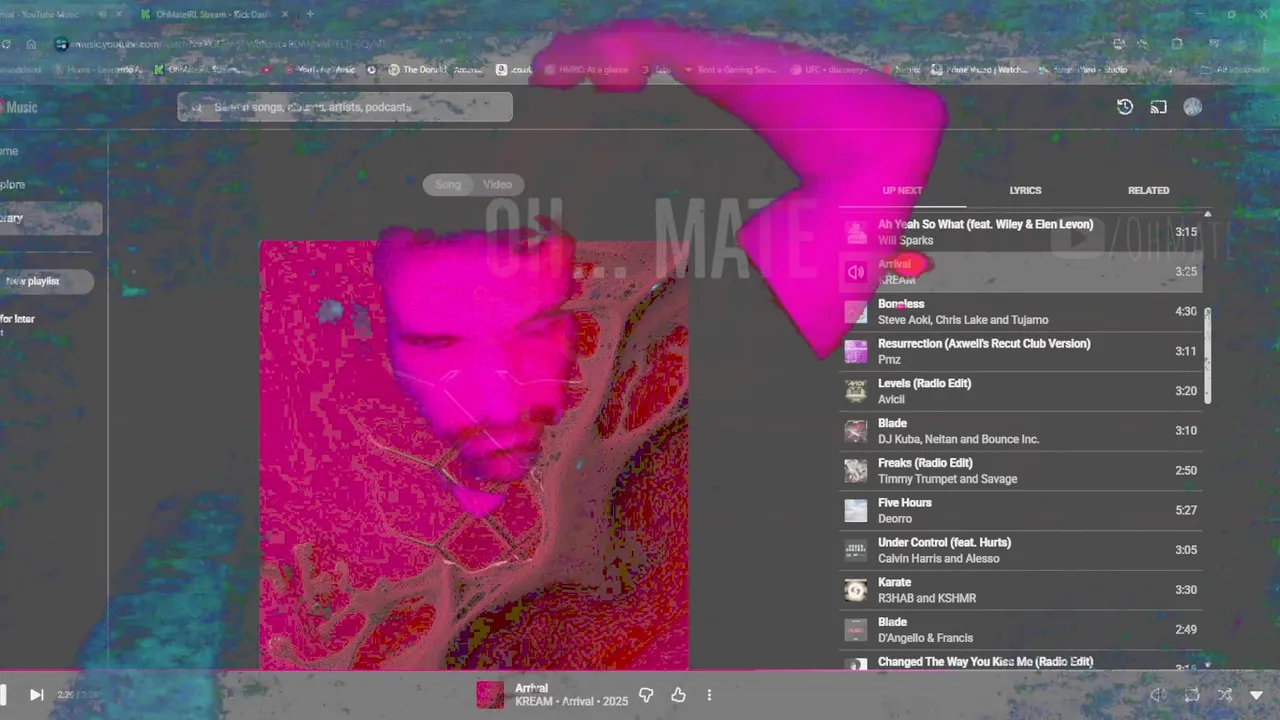Open more actions three-dot menu
Screen dimensions: 1280x720
click(x=709, y=695)
